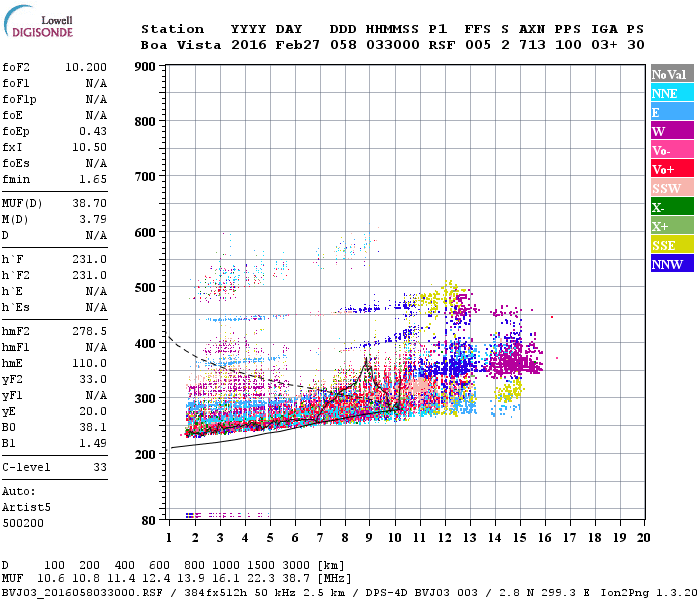Screen dimensions: 700x600
Task: Select the Vo+ red legend swatch
Action: [672, 169]
